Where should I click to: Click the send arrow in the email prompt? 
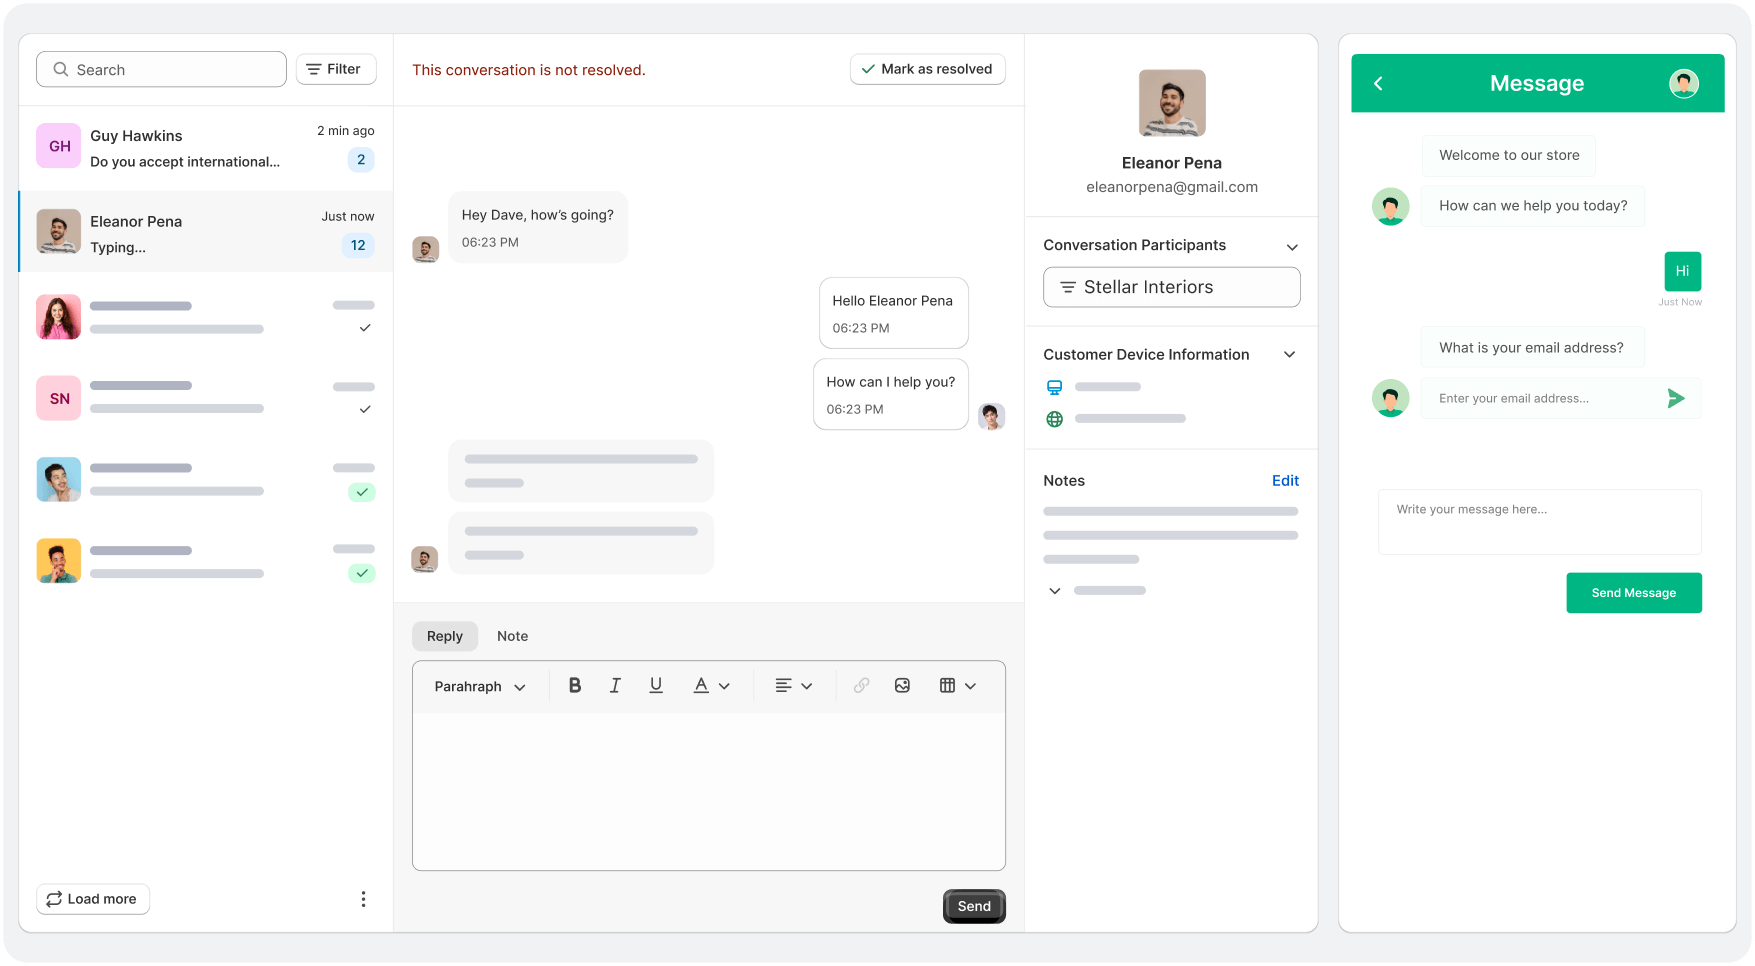tap(1676, 398)
